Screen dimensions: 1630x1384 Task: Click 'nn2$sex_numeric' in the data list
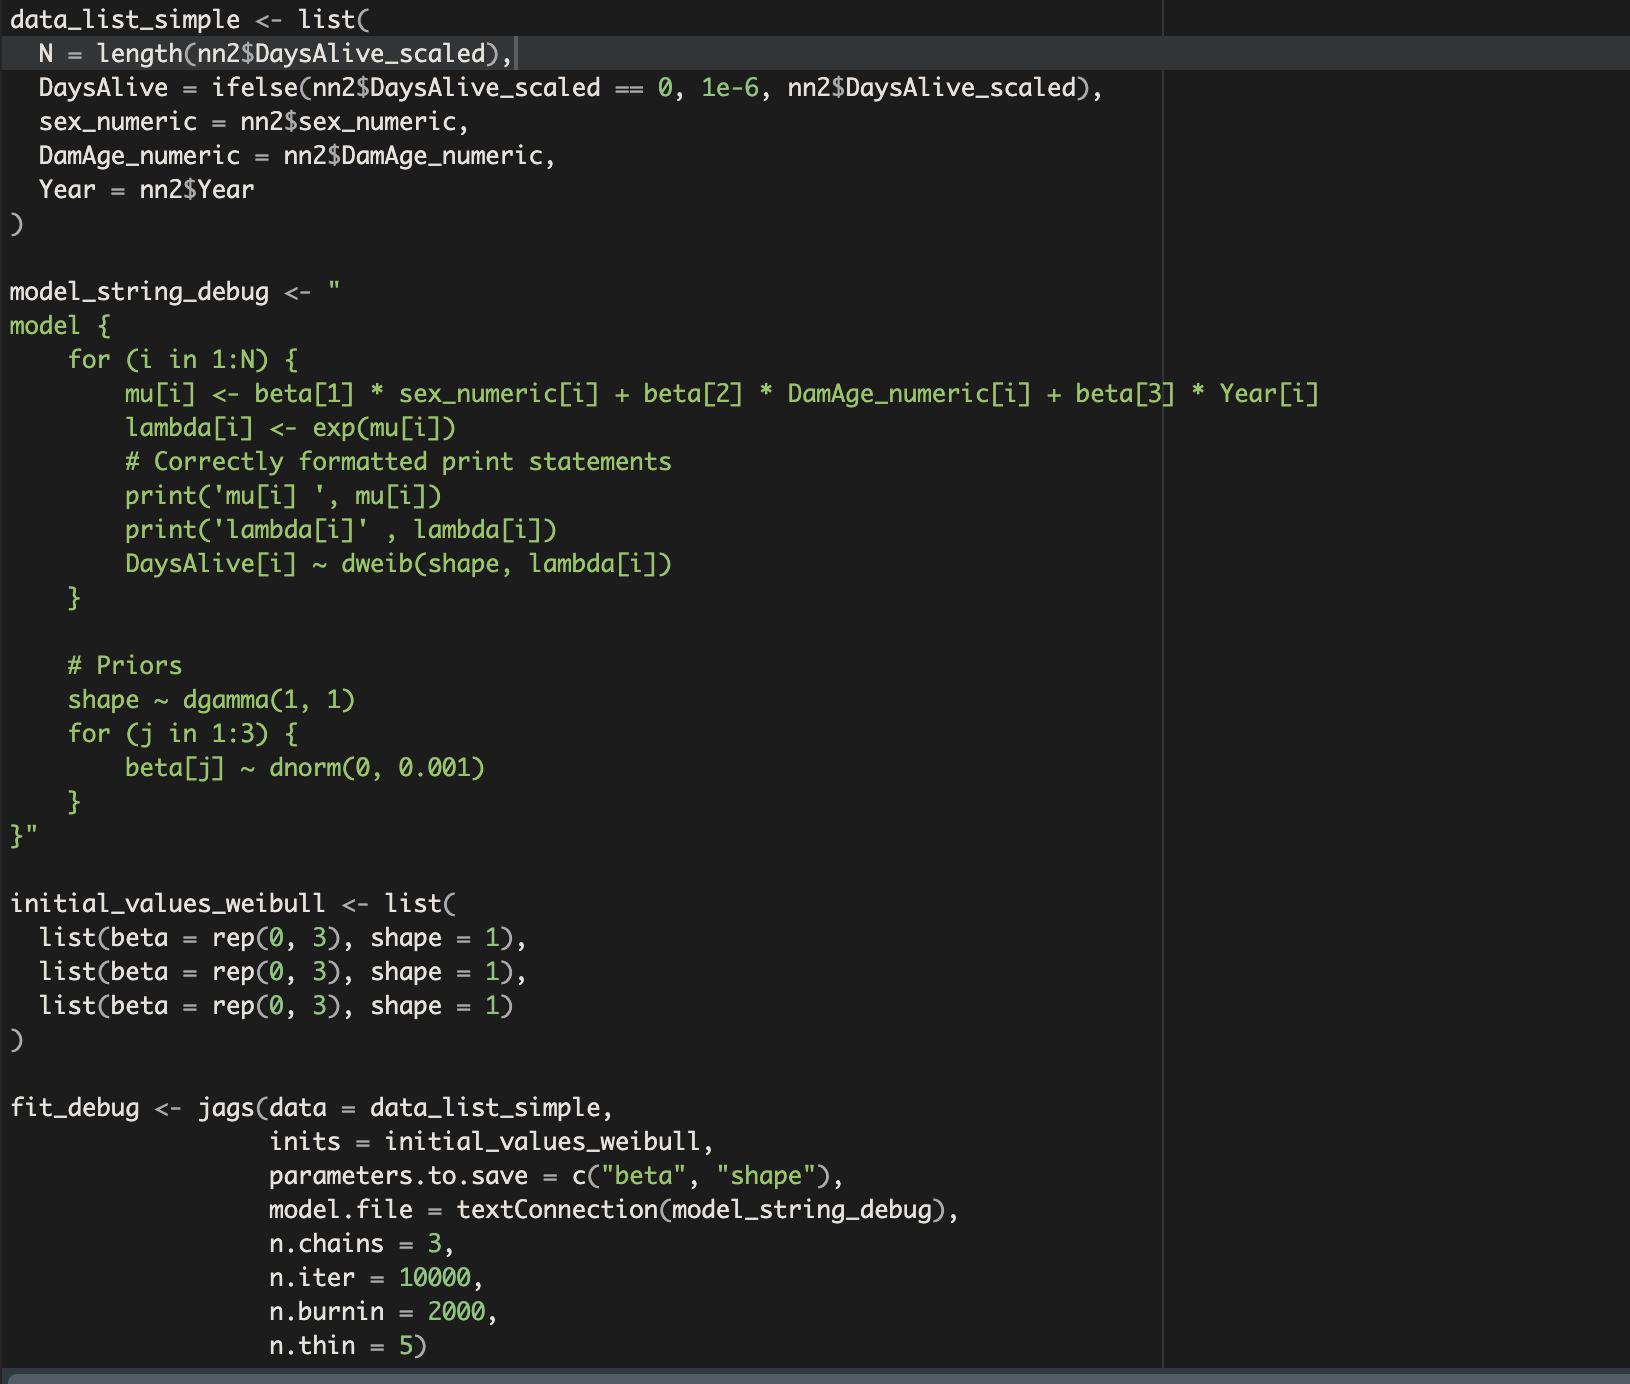(x=349, y=121)
